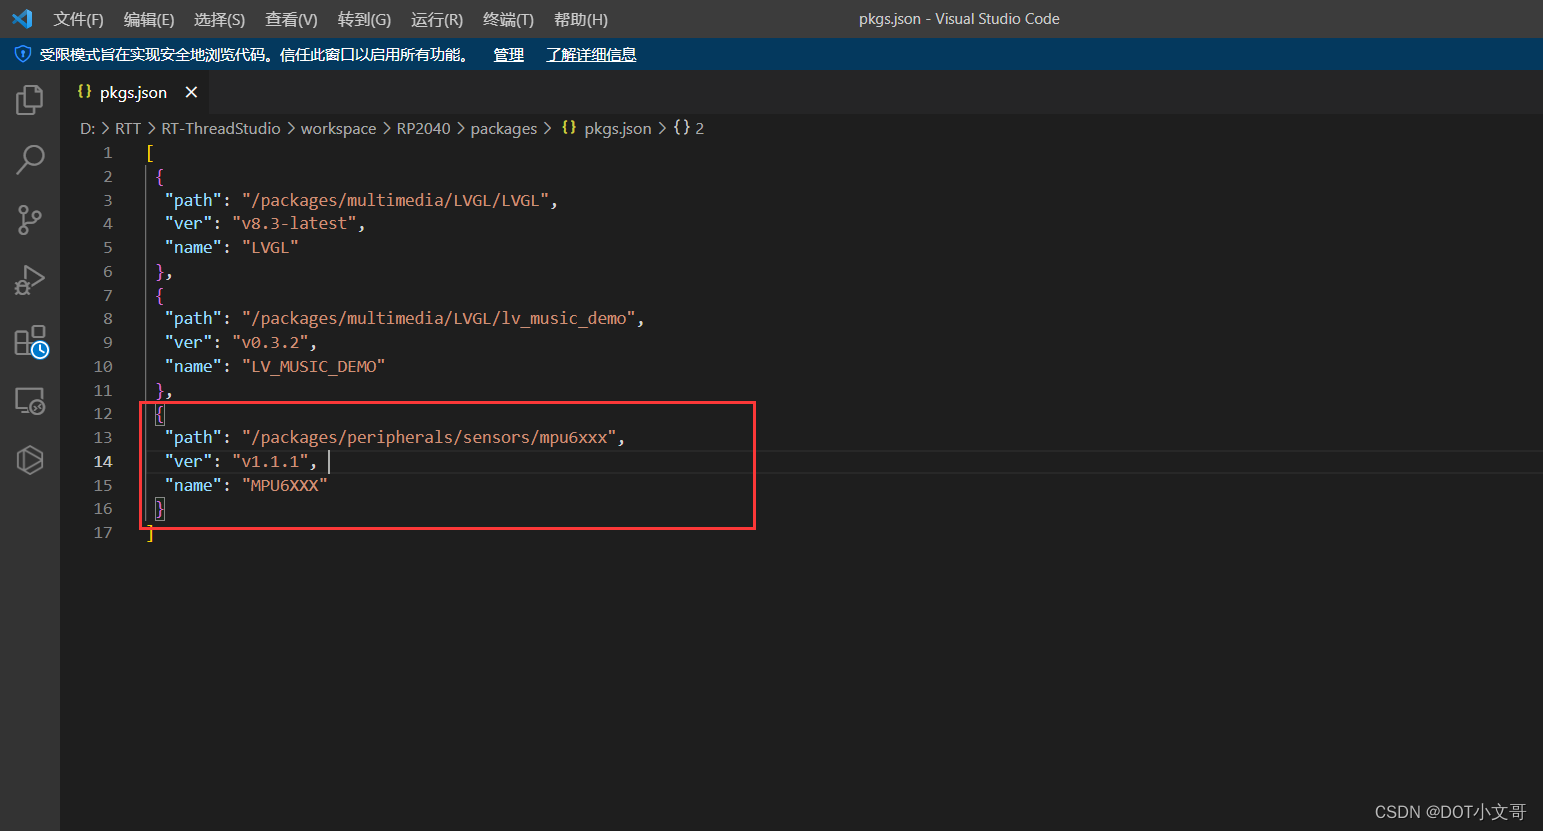1543x831 pixels.
Task: Close the pkgs.json editor tab
Action: (191, 92)
